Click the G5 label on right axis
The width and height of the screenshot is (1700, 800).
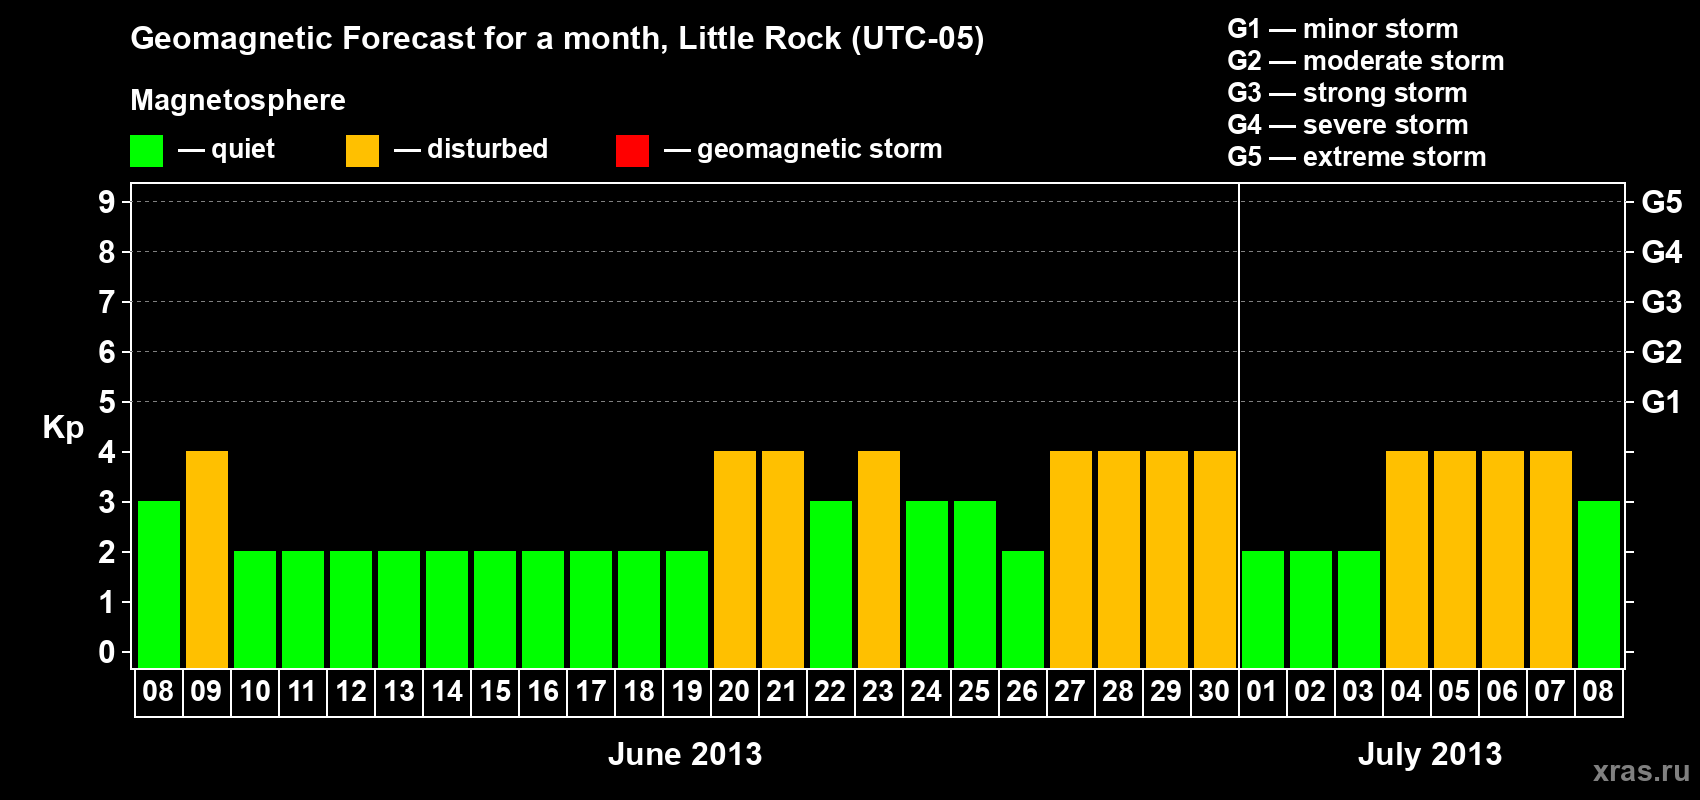point(1661,202)
